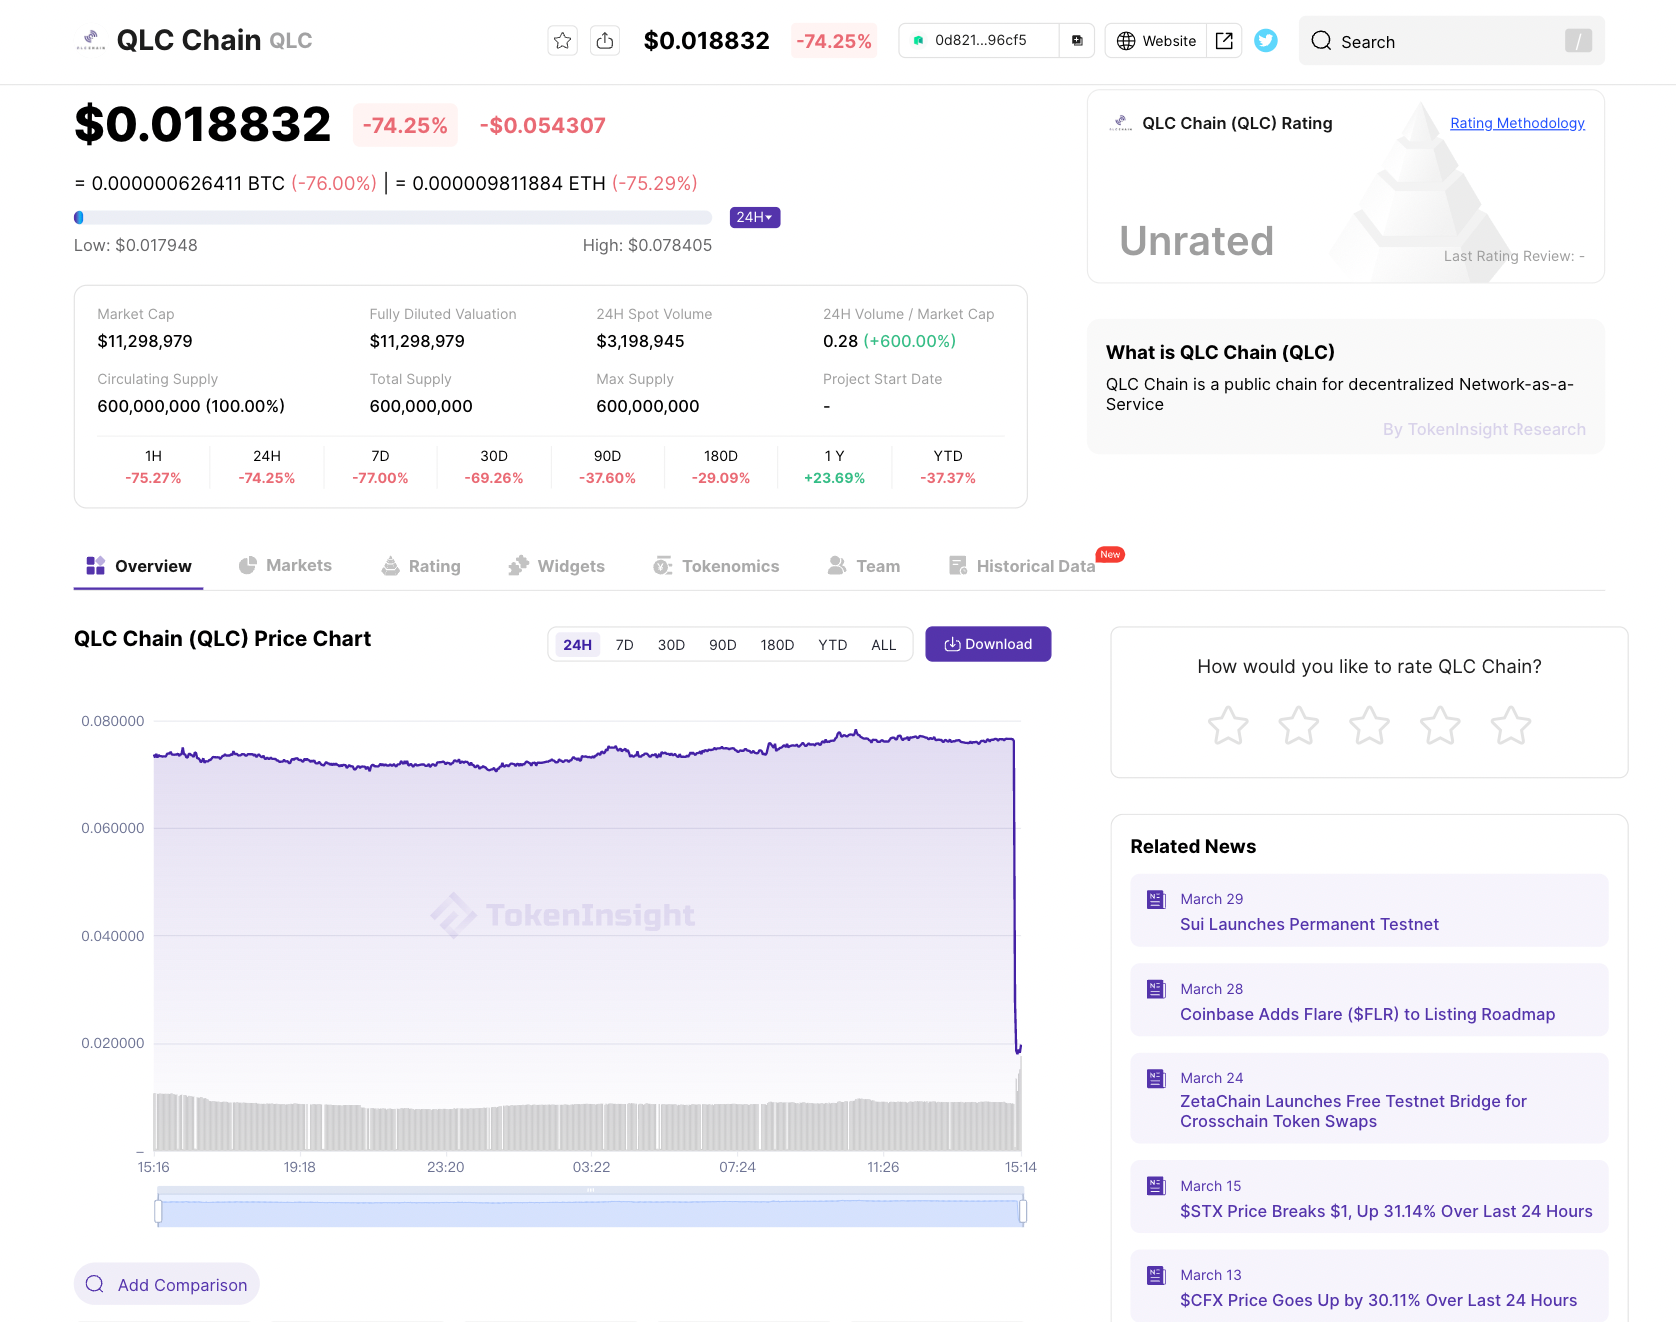Click the external link icon next to Website
The image size is (1676, 1322).
pos(1224,41)
